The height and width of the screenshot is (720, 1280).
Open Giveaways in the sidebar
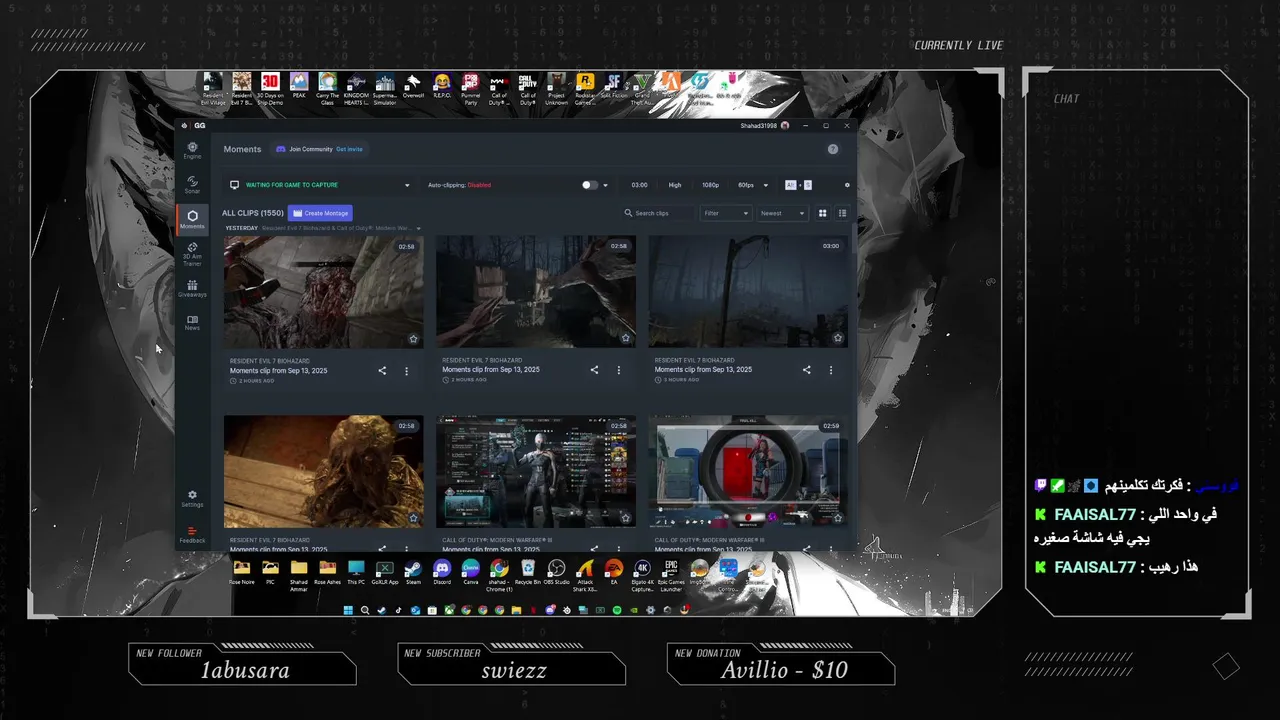tap(192, 289)
